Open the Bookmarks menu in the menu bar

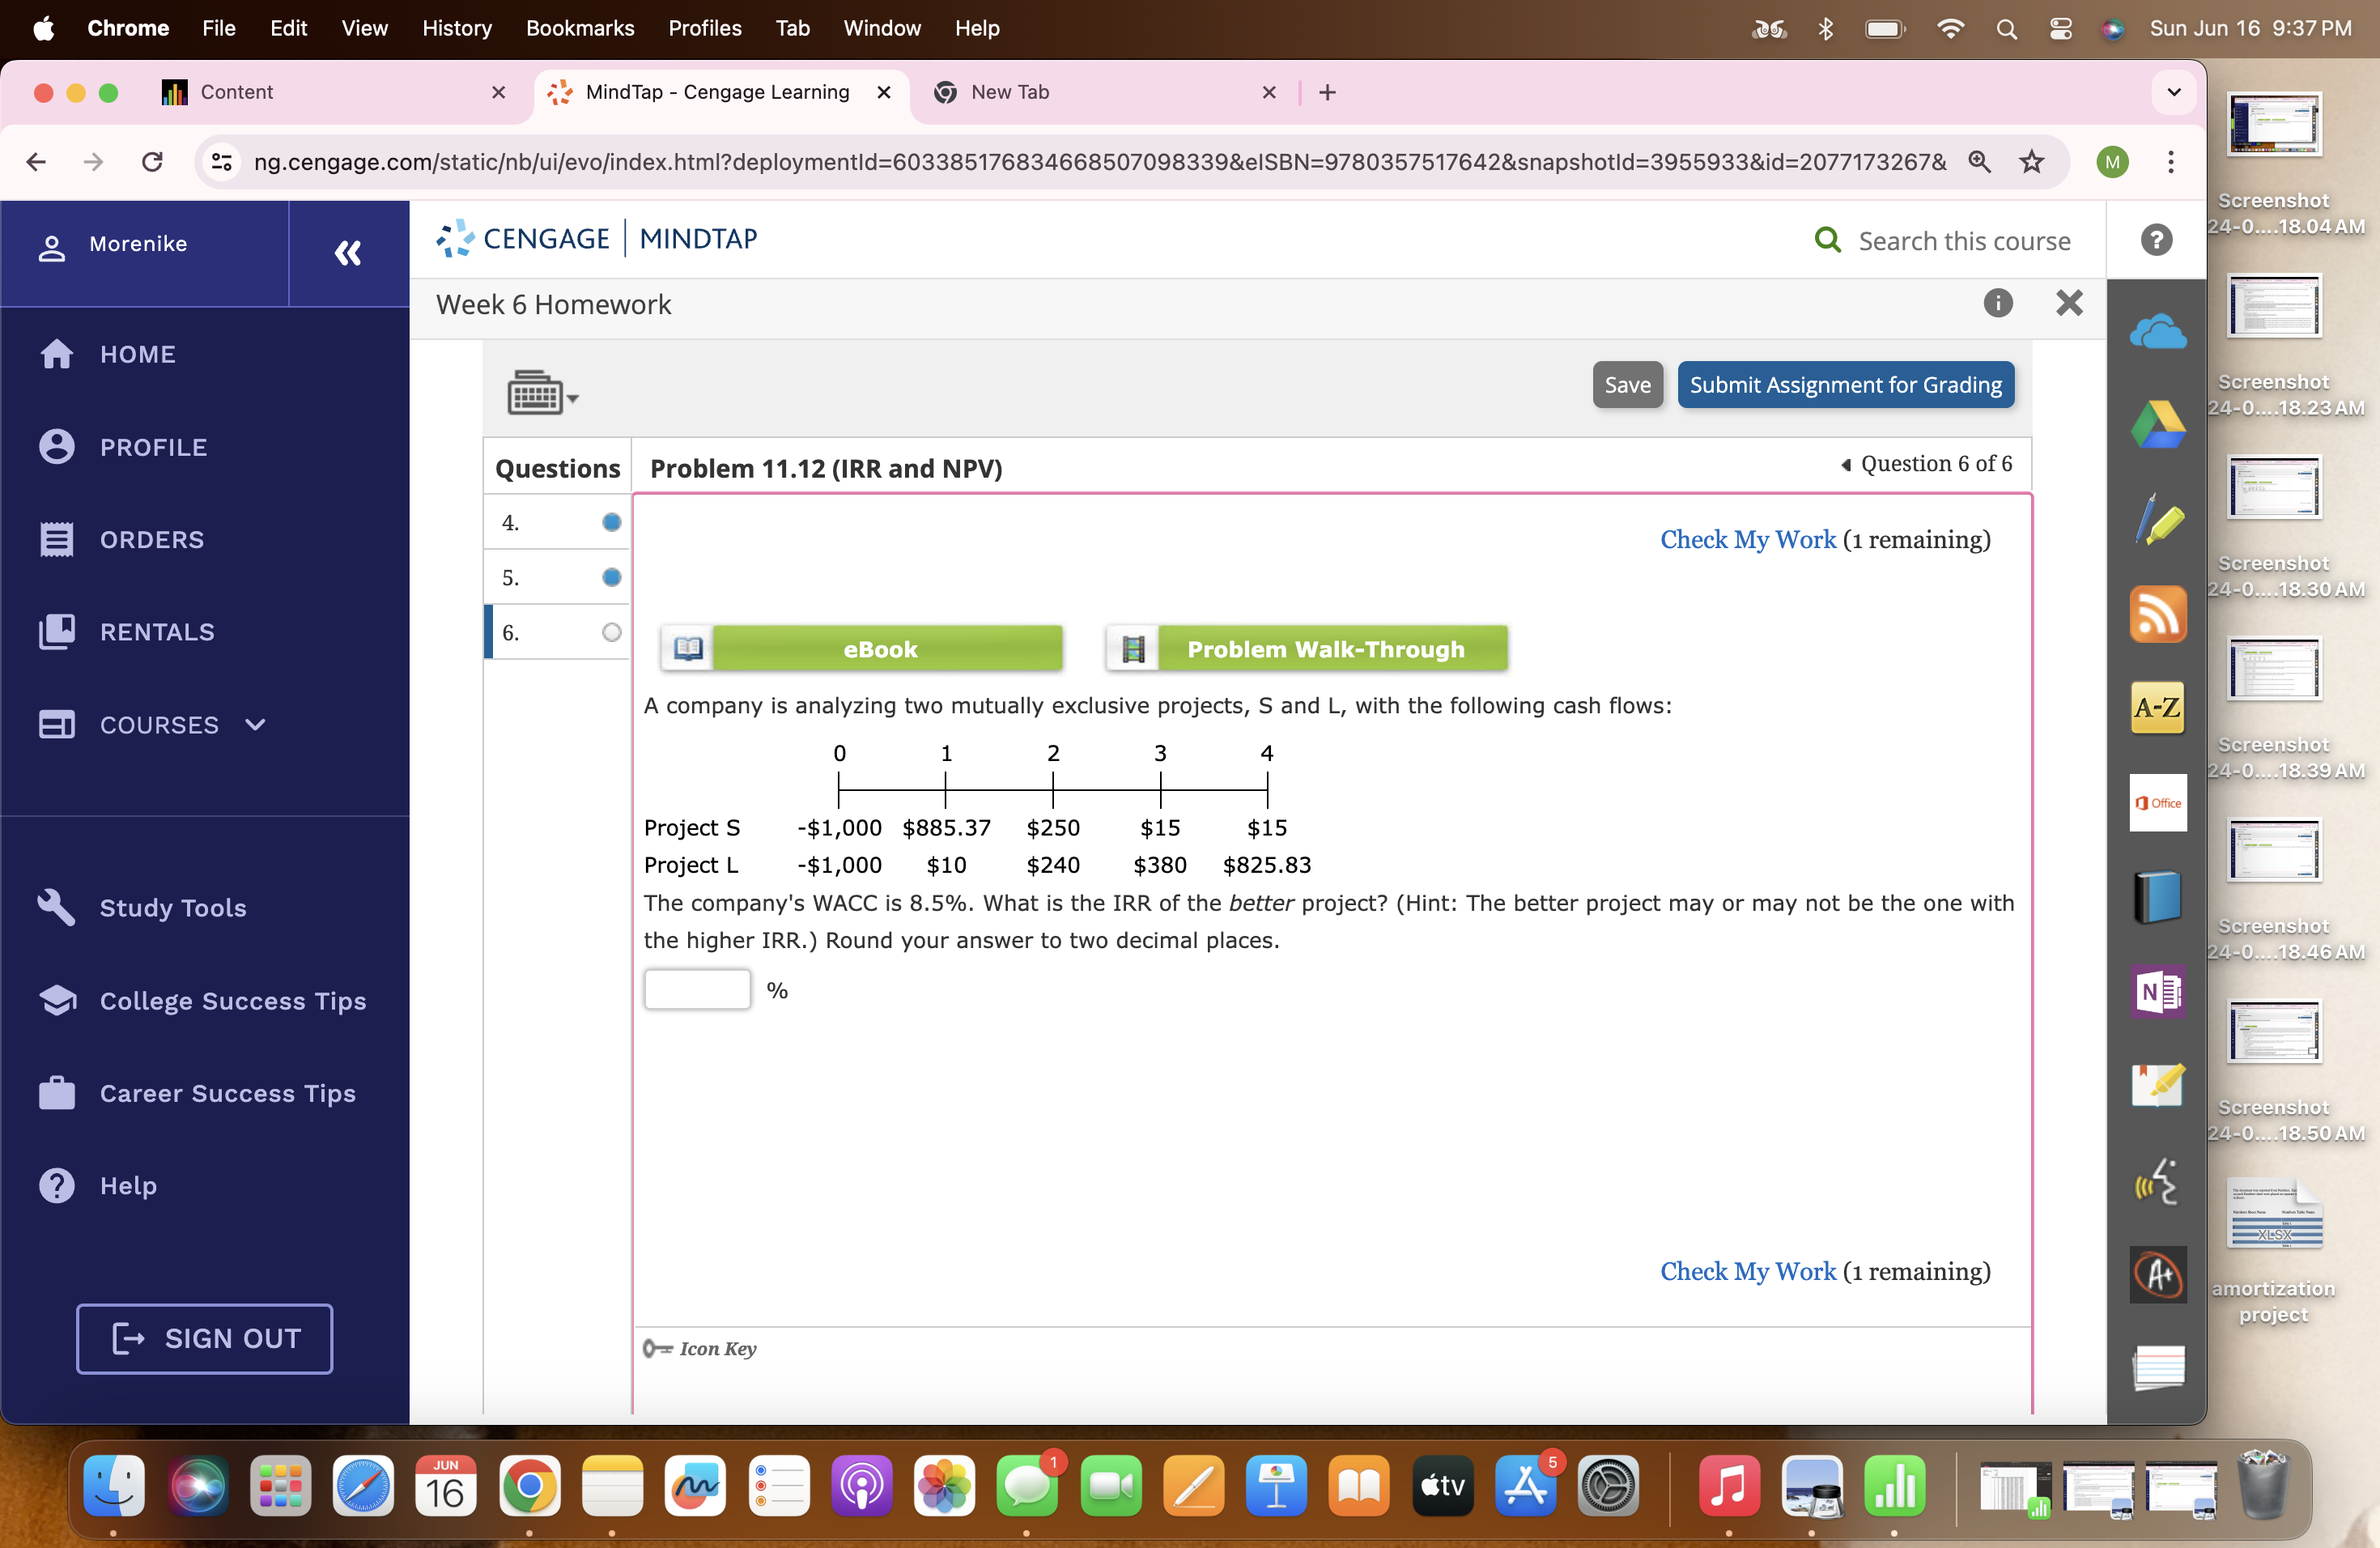tap(580, 28)
